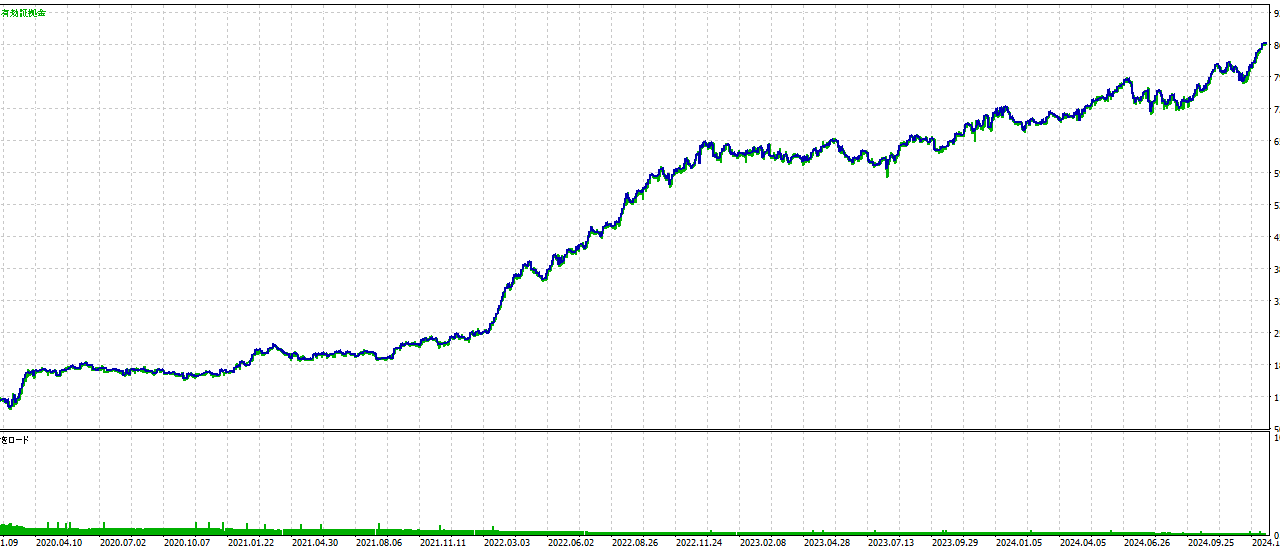Viewport: 1280px width, 552px height.
Task: Click the 2022.08.26 date label
Action: click(x=635, y=543)
